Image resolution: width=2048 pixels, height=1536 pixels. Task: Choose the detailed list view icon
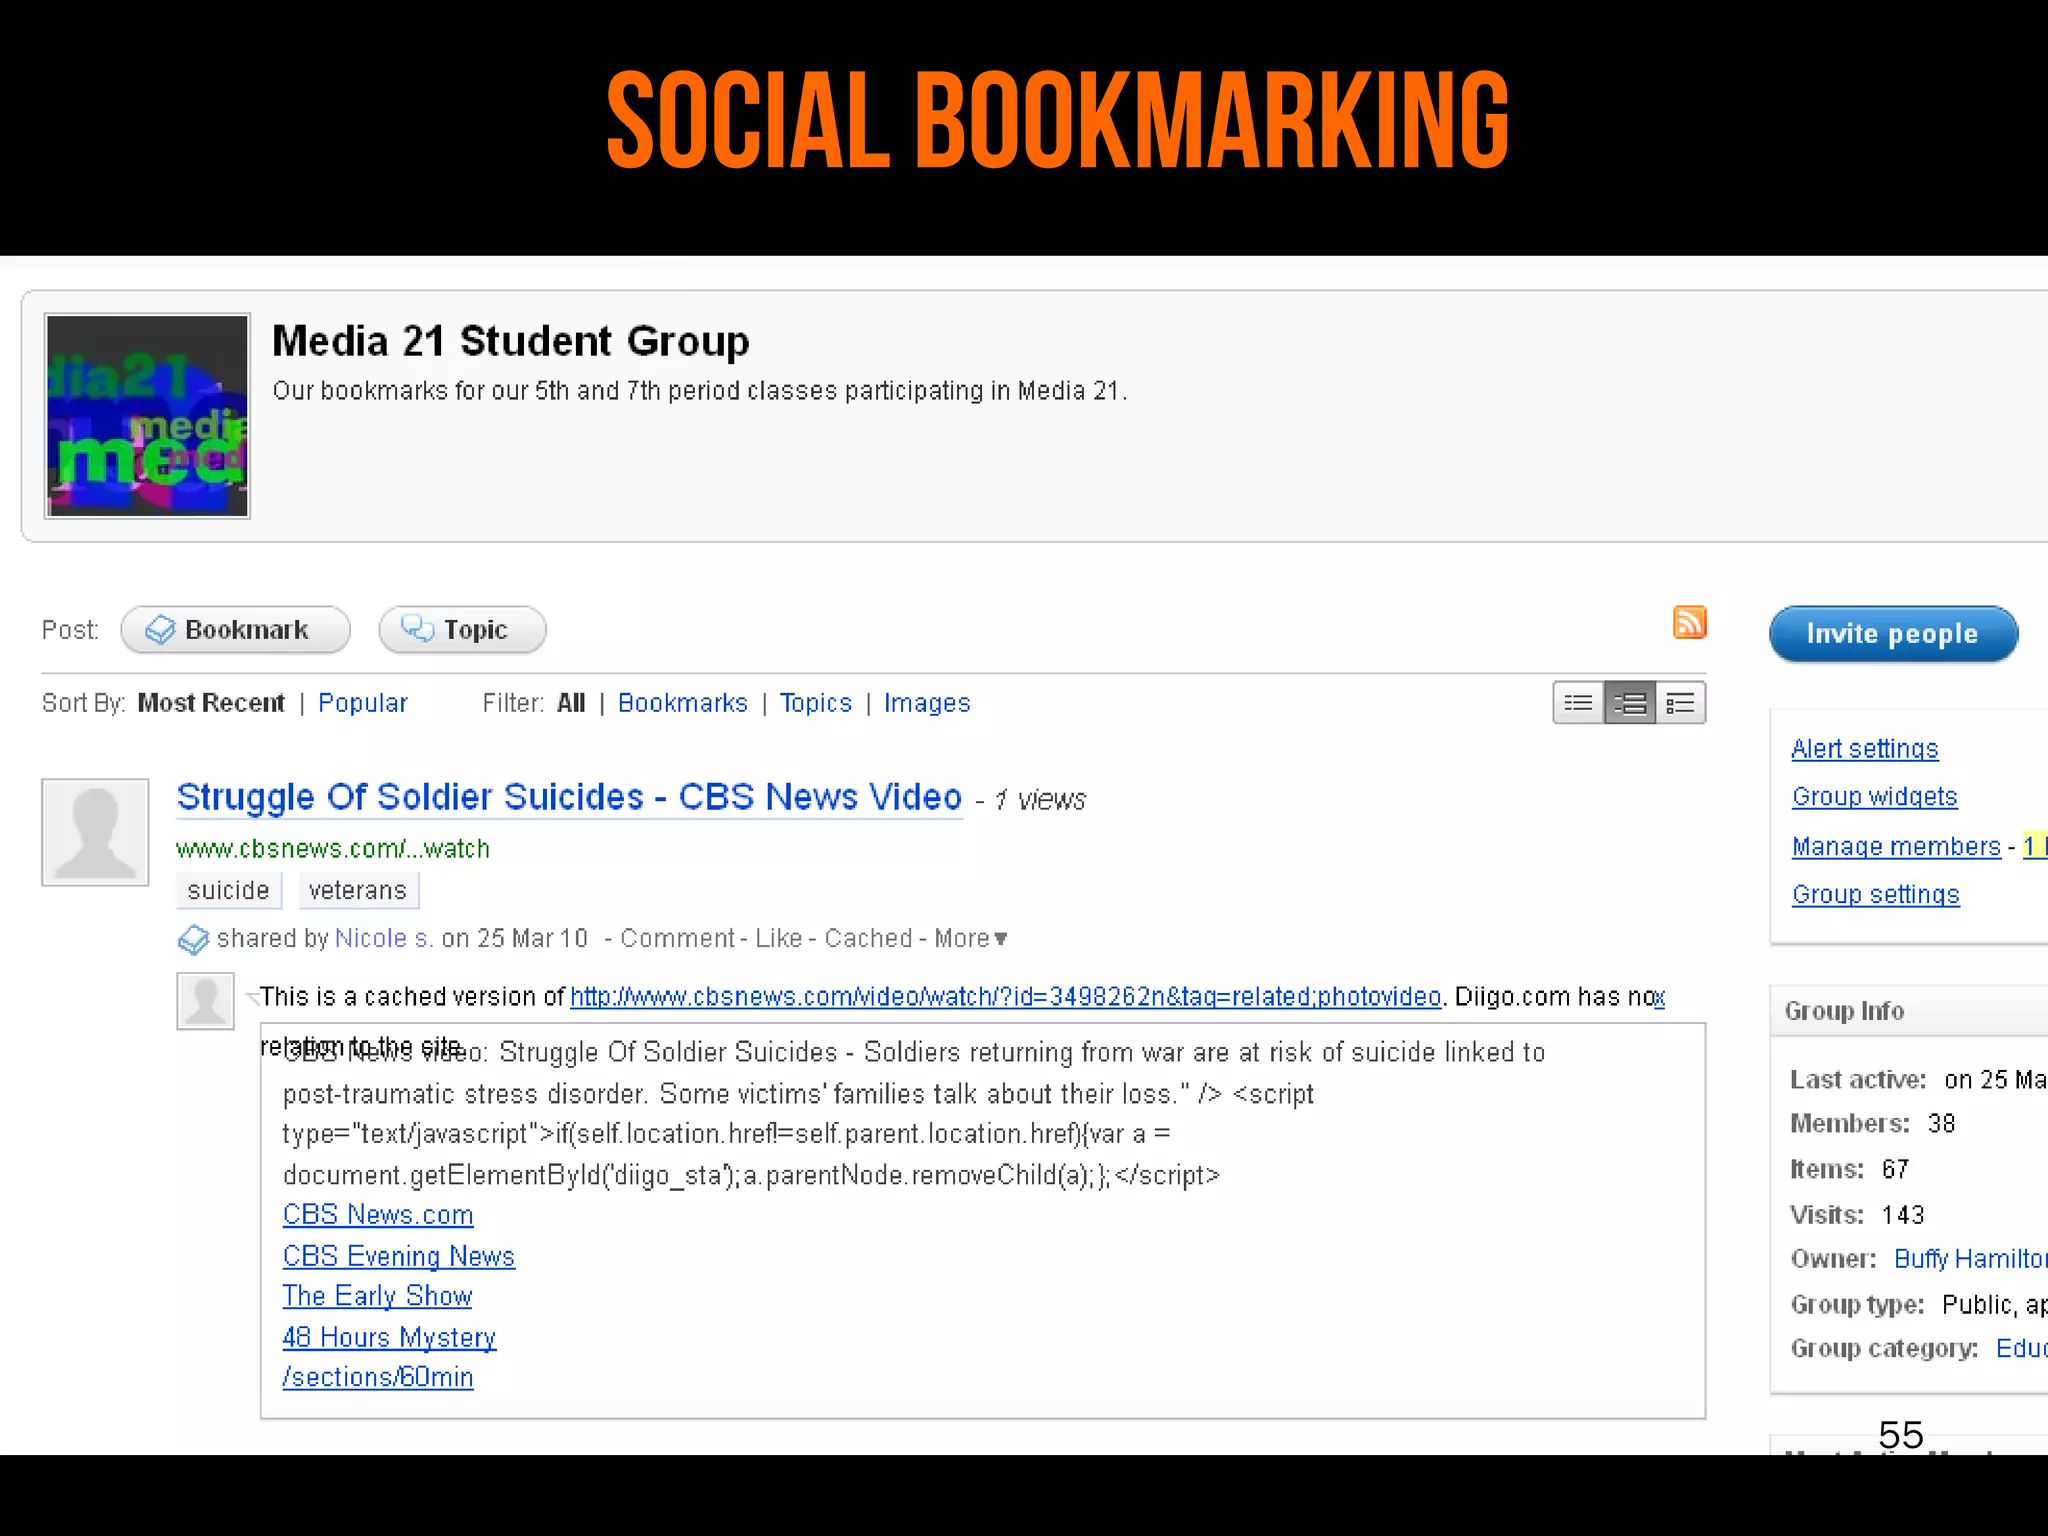click(1681, 703)
